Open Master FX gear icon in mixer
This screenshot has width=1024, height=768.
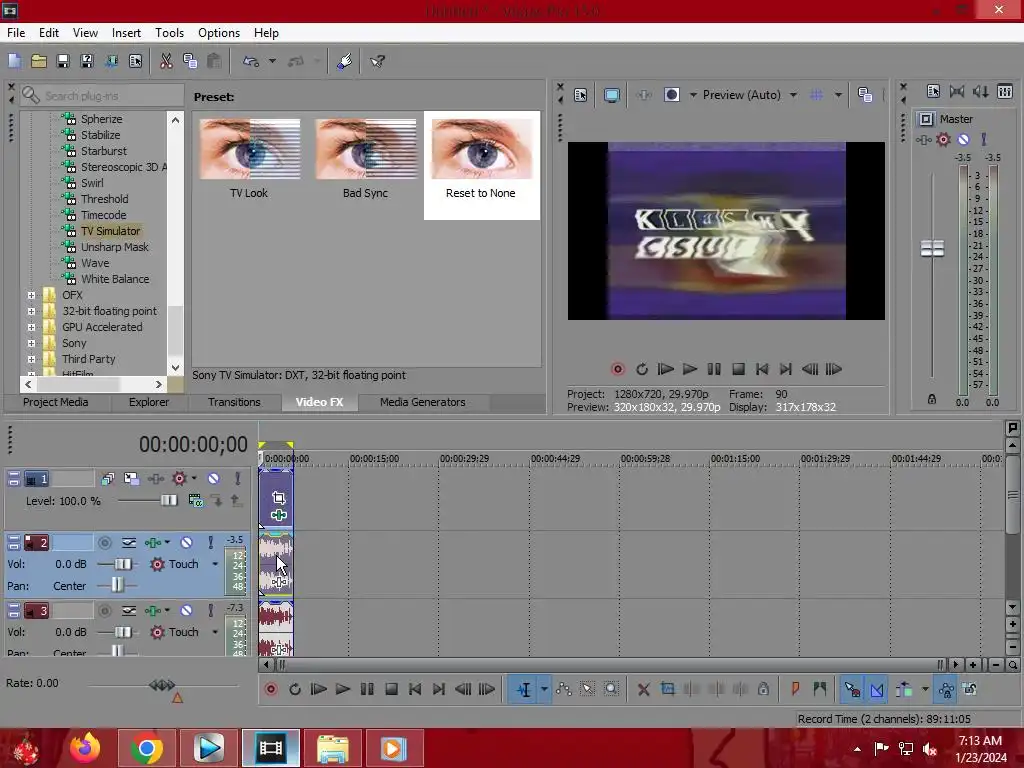pyautogui.click(x=943, y=139)
